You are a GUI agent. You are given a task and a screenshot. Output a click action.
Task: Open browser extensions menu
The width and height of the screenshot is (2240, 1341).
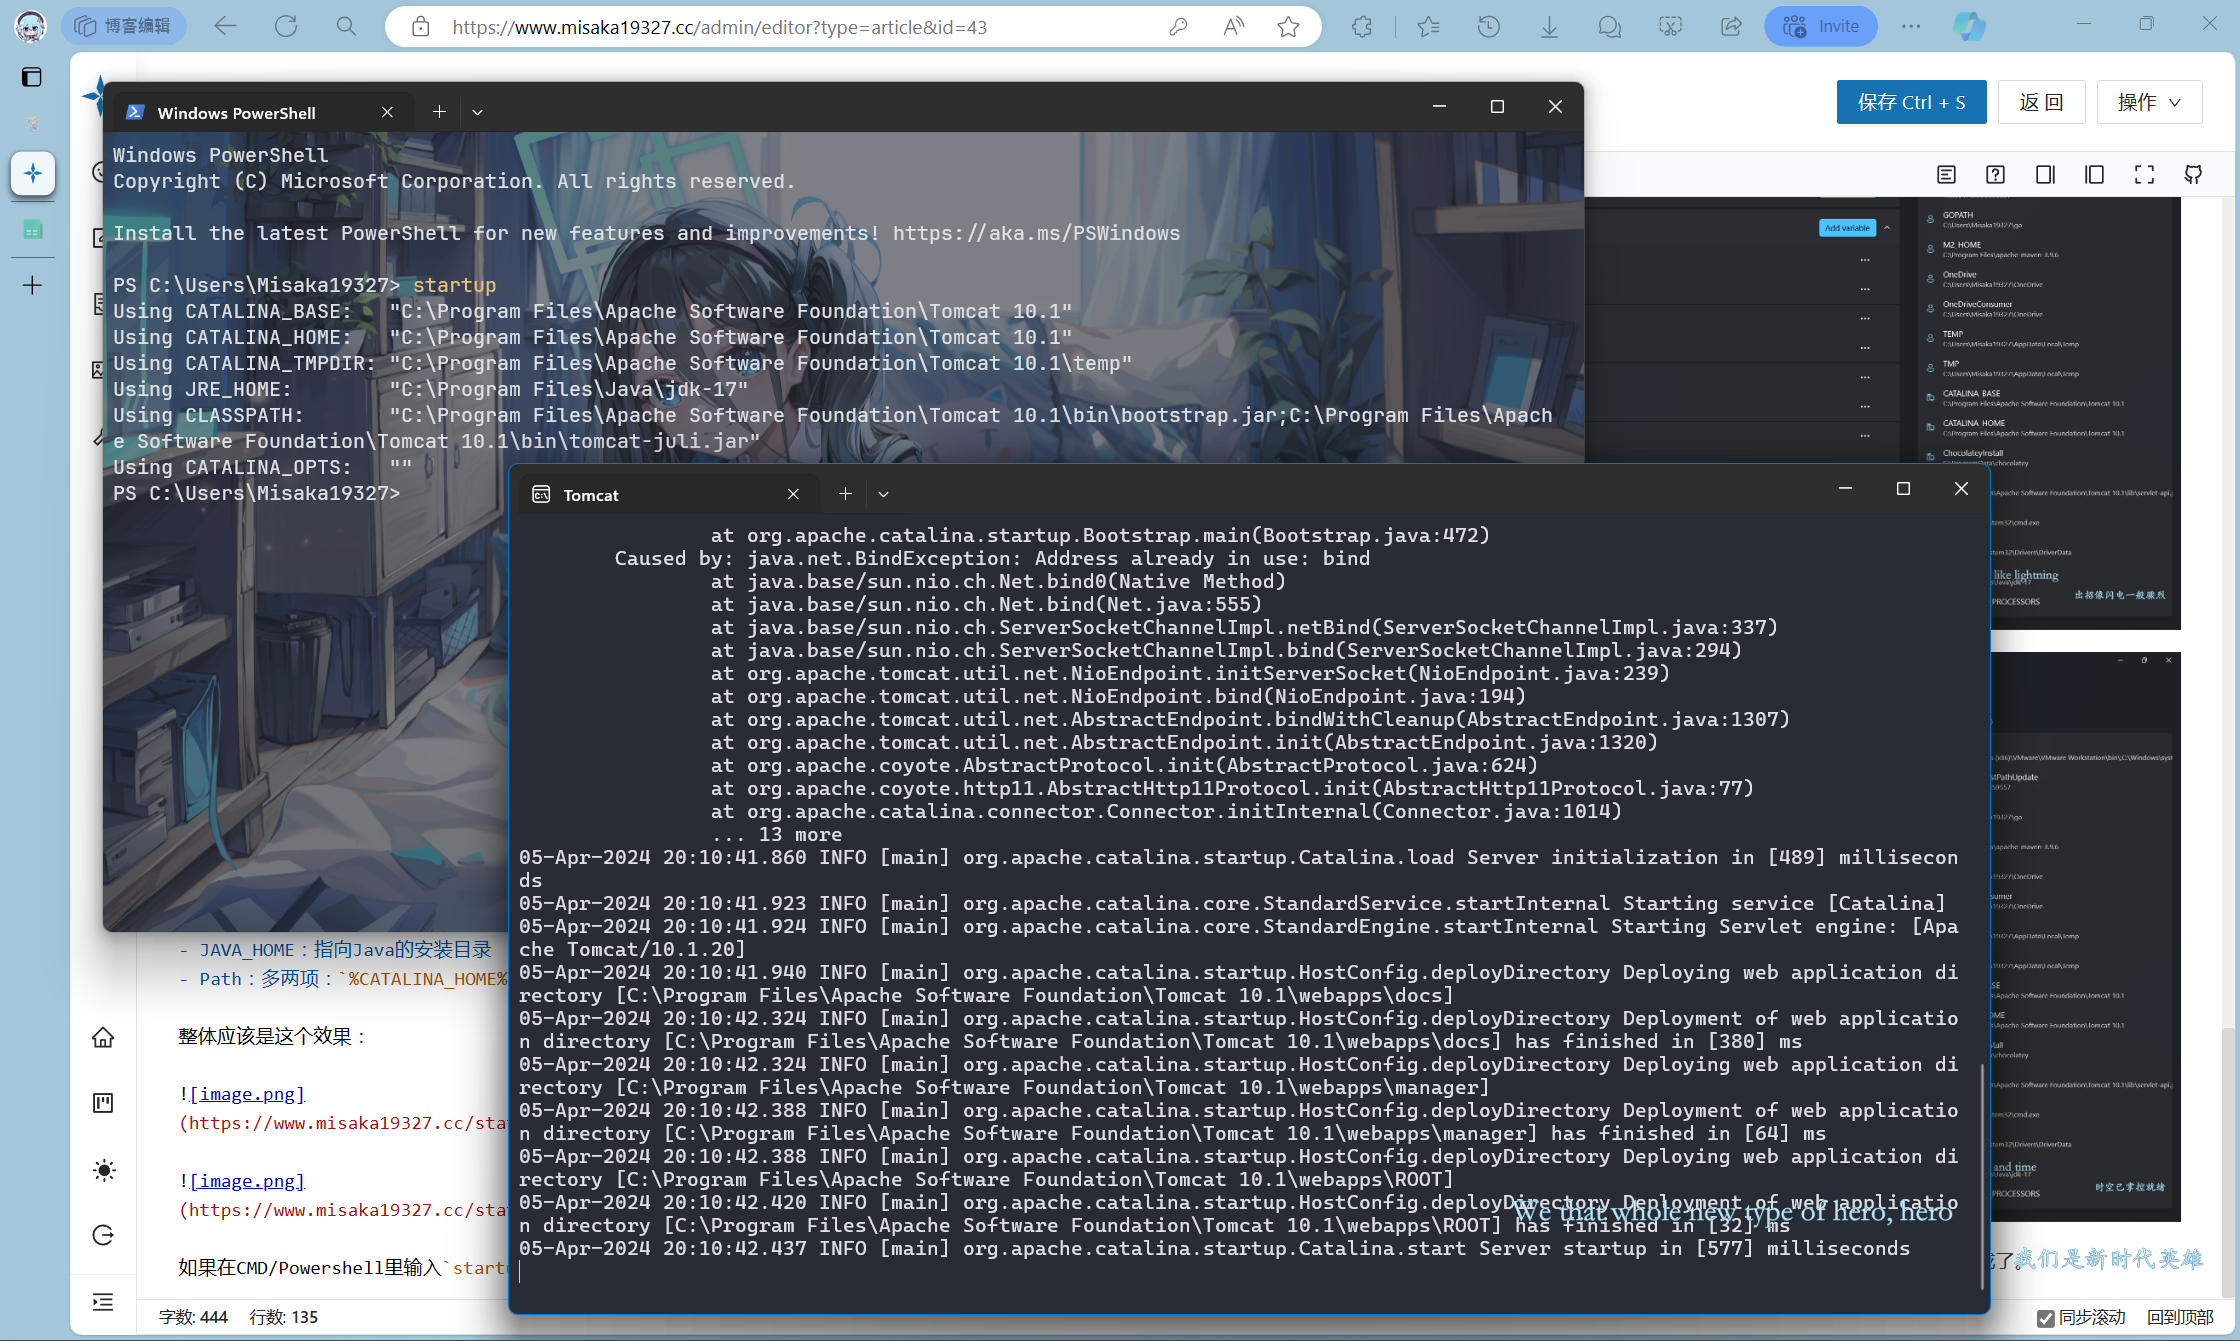pos(1362,27)
